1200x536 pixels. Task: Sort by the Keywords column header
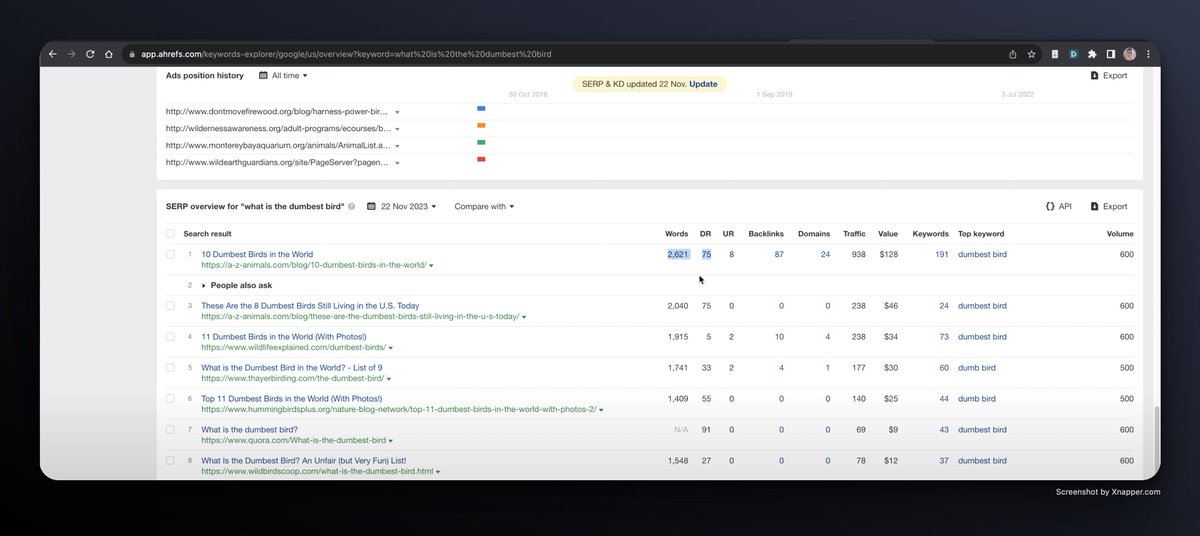pyautogui.click(x=930, y=234)
